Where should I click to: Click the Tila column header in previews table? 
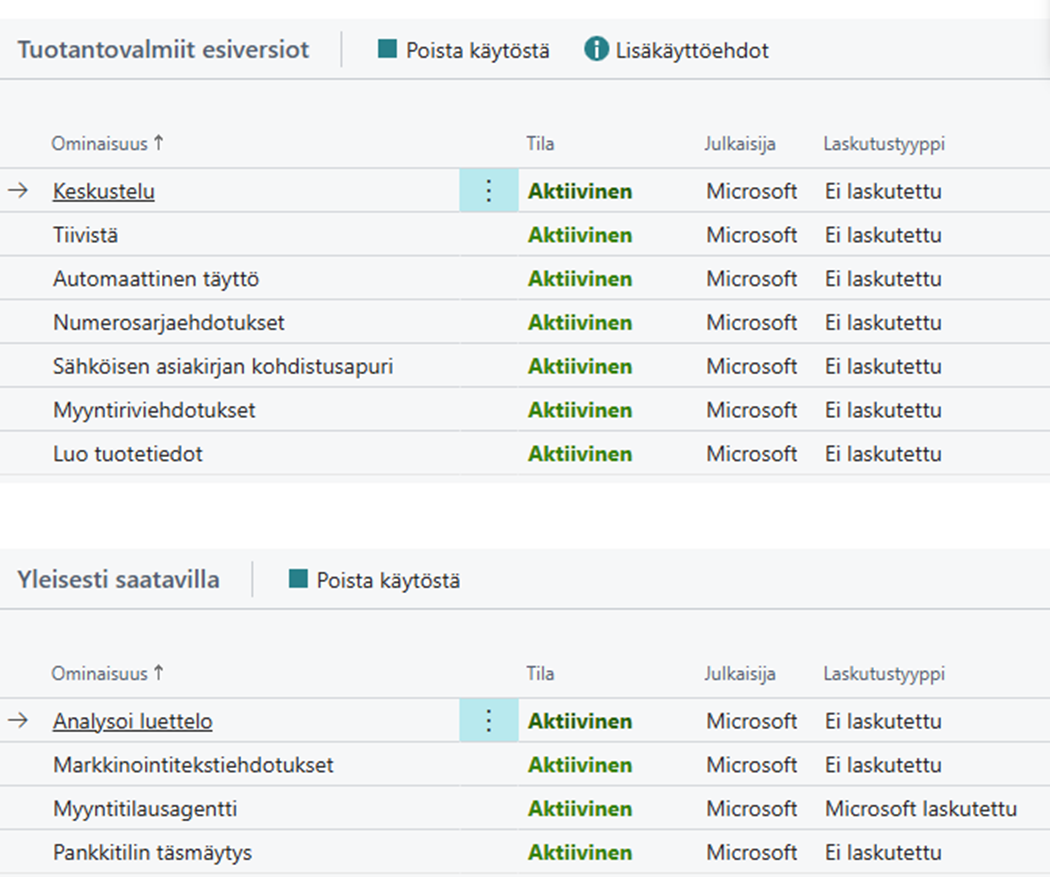[x=540, y=144]
